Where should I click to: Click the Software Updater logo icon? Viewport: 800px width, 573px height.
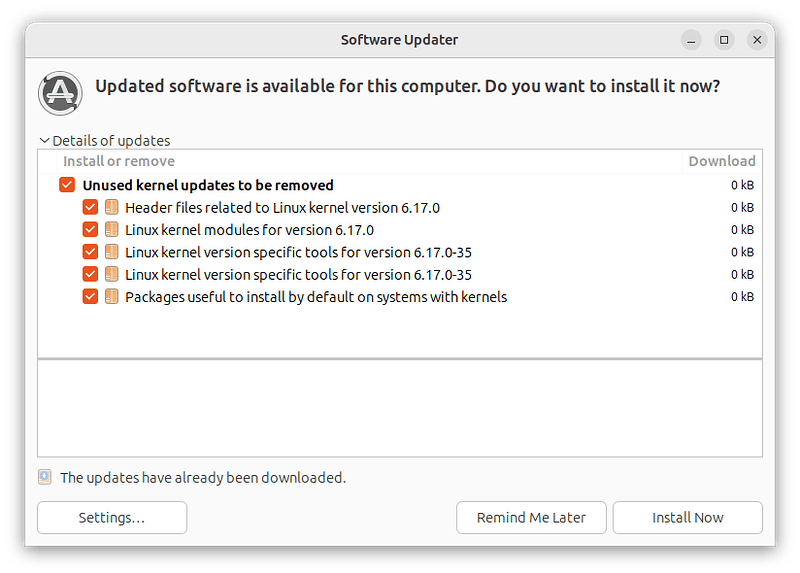pos(60,93)
